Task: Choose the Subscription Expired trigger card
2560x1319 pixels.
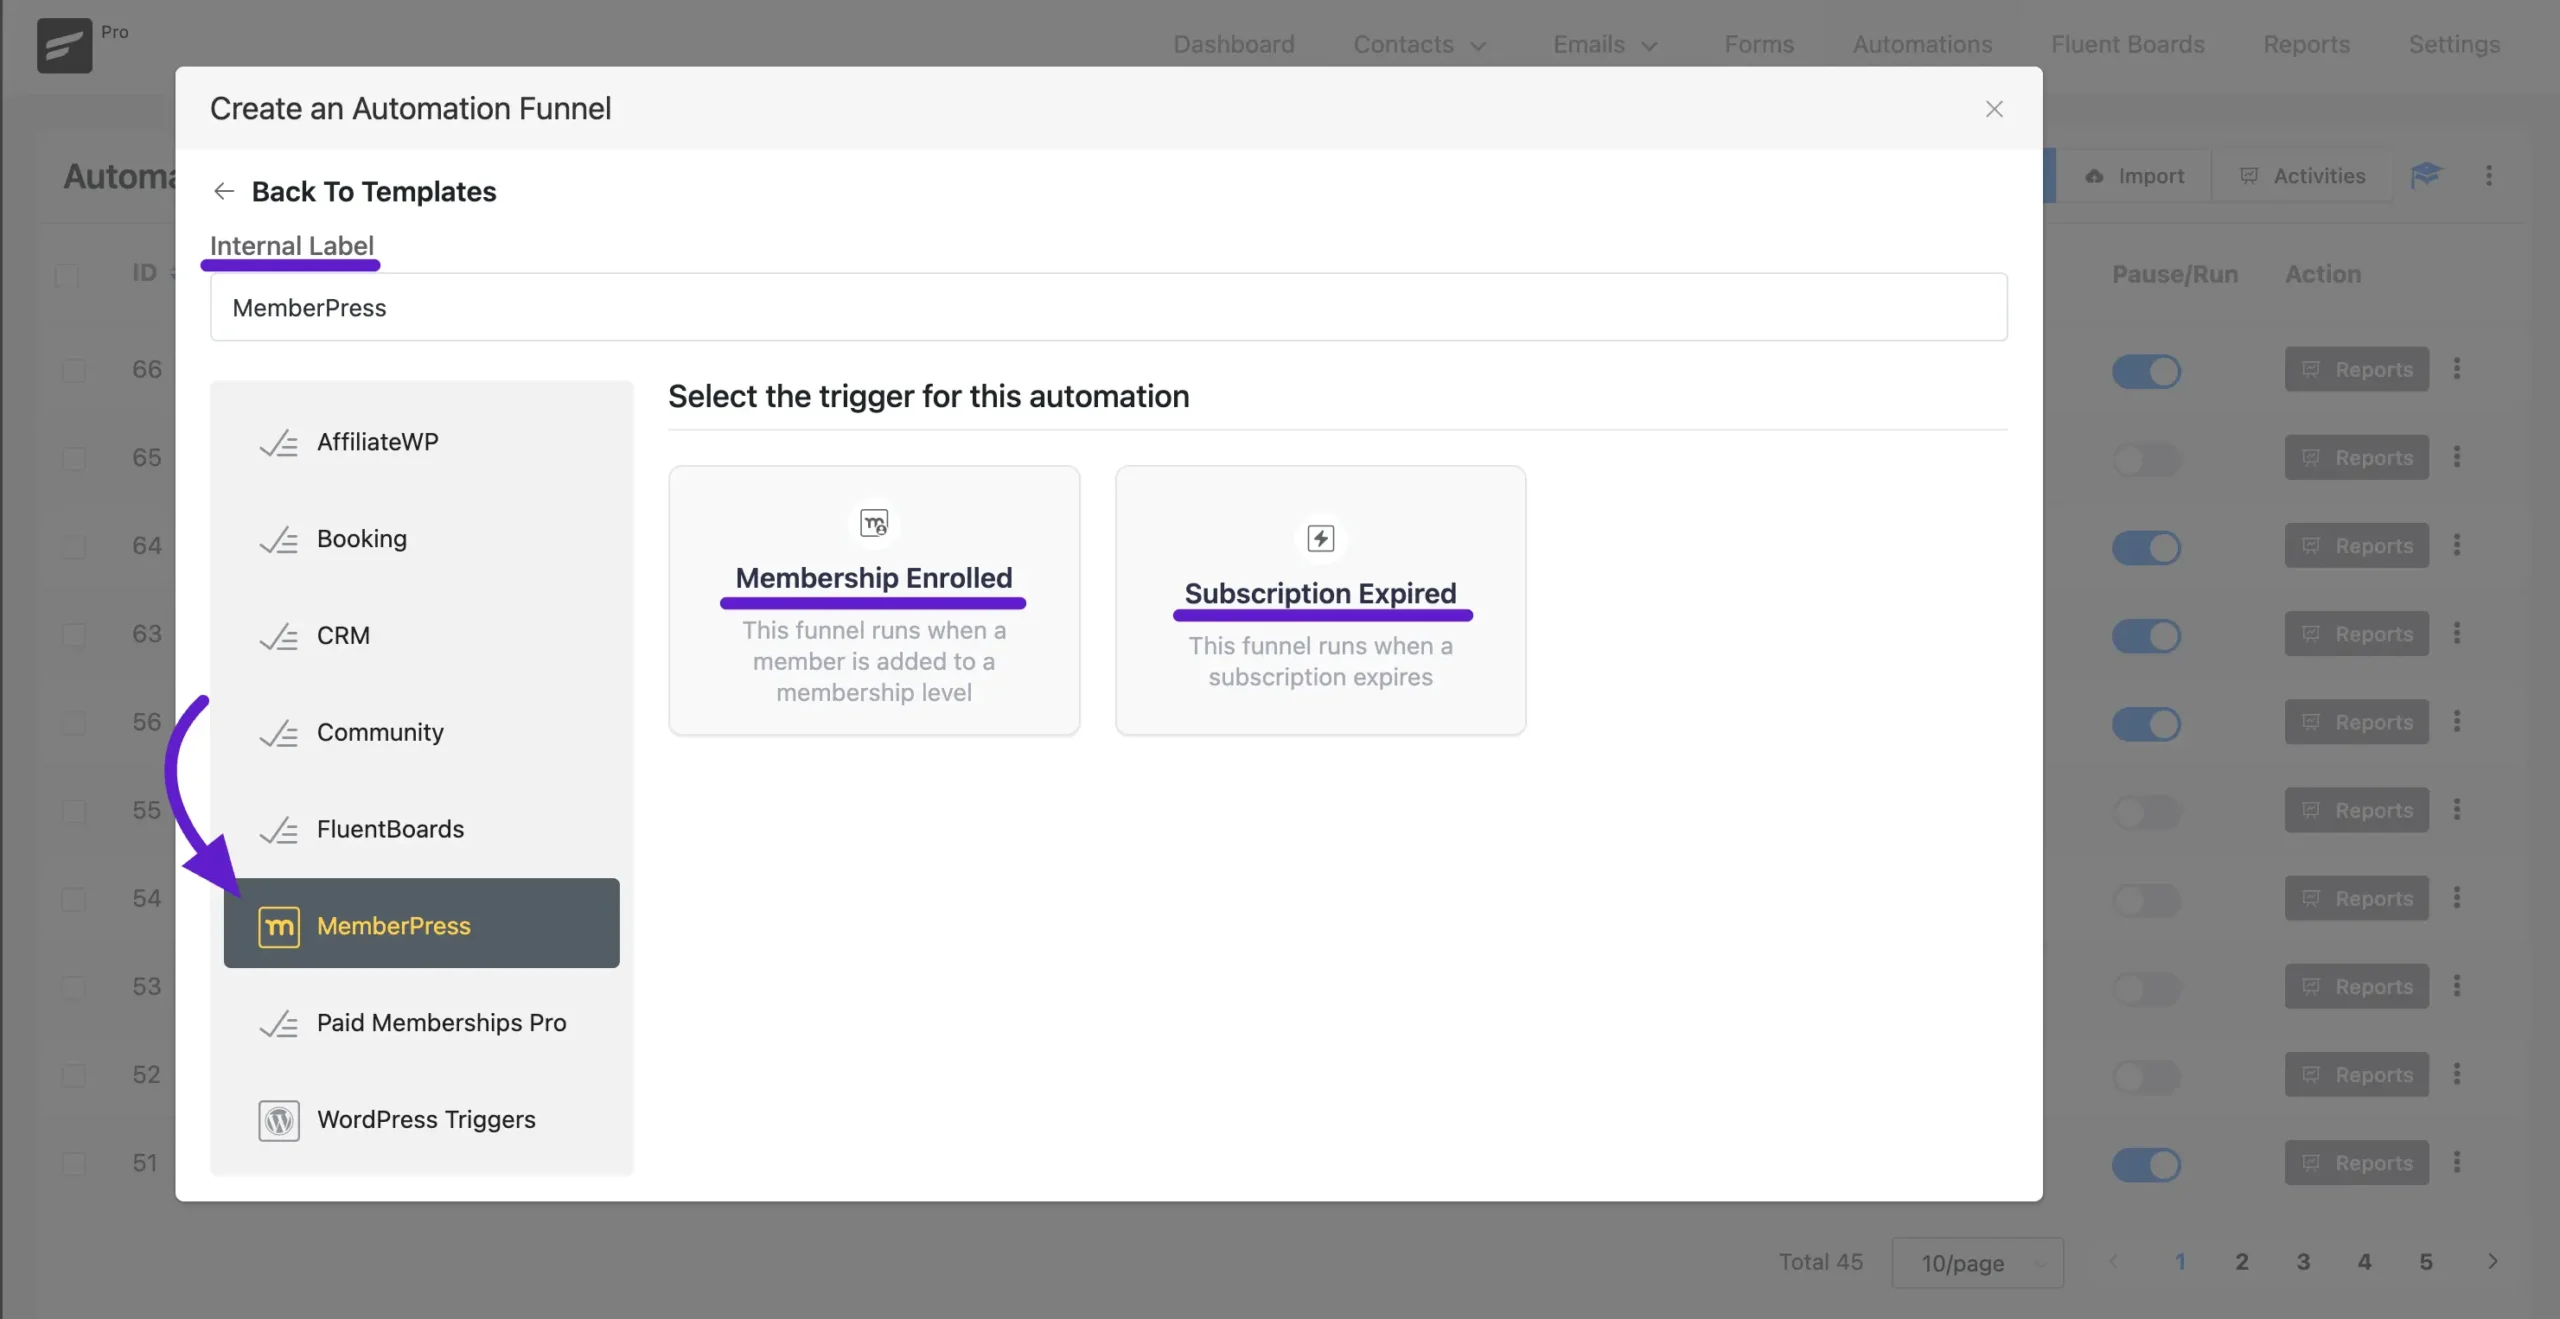Action: [x=1320, y=600]
